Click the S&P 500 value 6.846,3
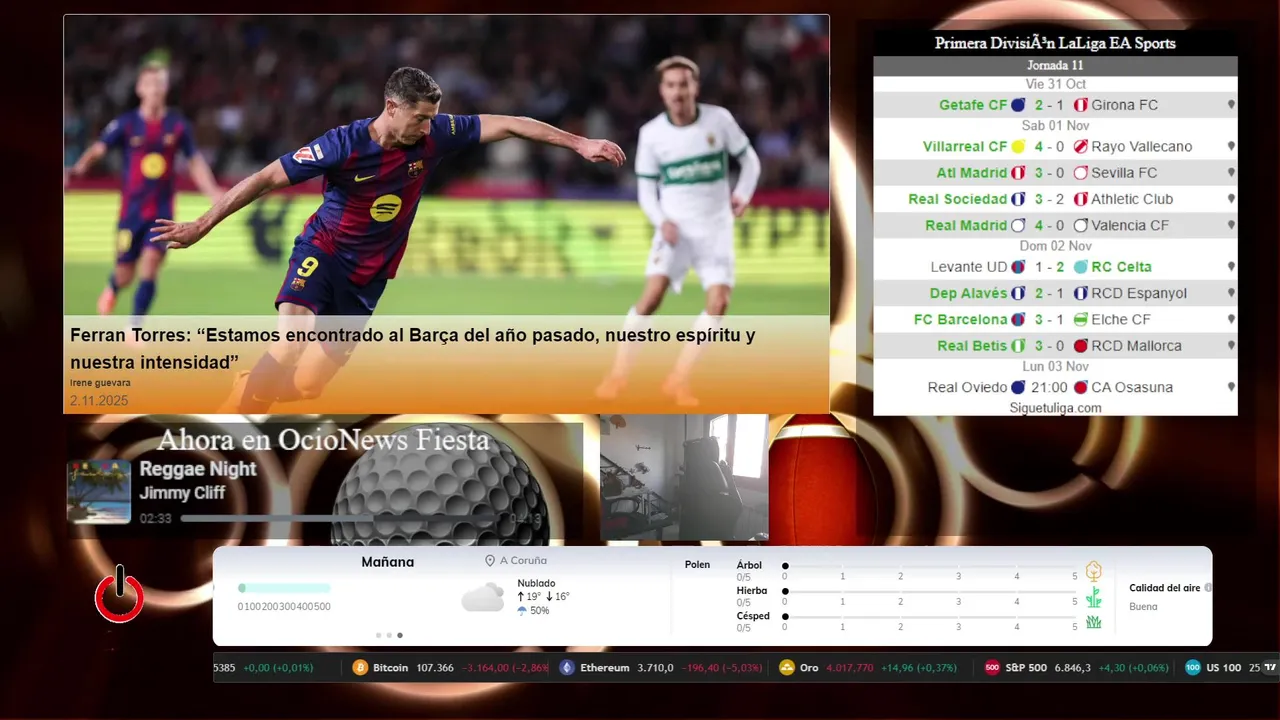The height and width of the screenshot is (720, 1280). [x=1072, y=668]
